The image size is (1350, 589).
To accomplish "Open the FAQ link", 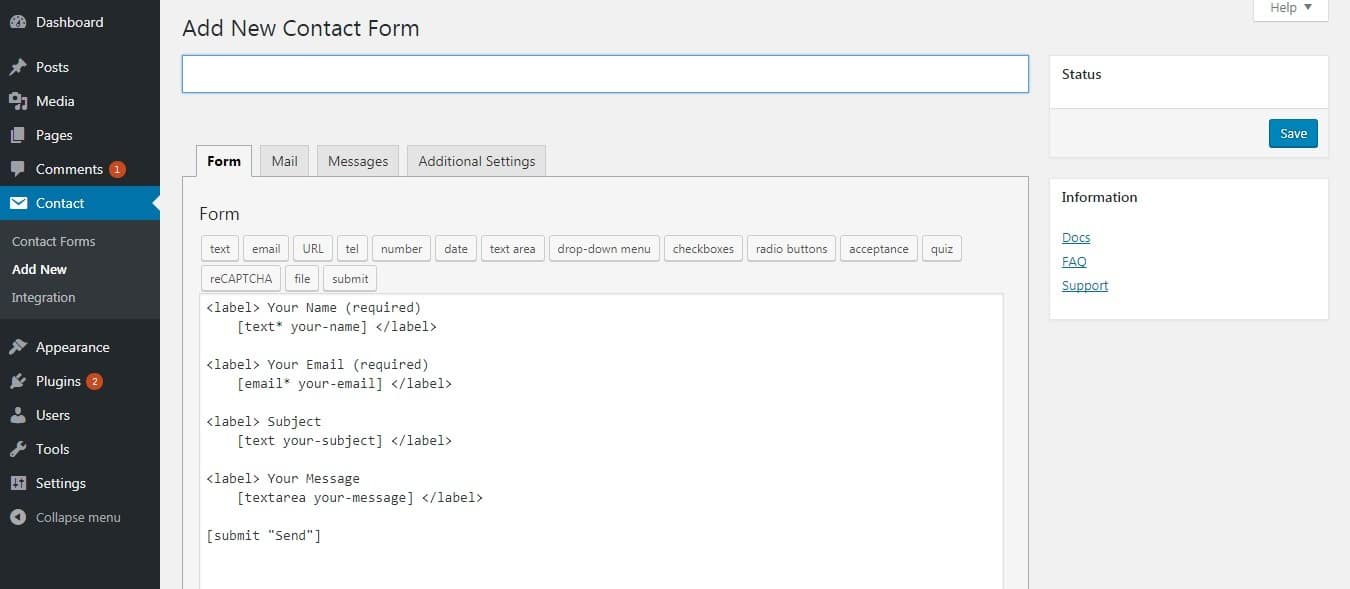I will [1073, 261].
